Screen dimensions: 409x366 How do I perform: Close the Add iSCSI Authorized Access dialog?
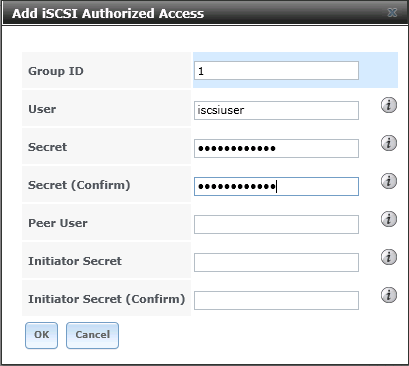(392, 13)
